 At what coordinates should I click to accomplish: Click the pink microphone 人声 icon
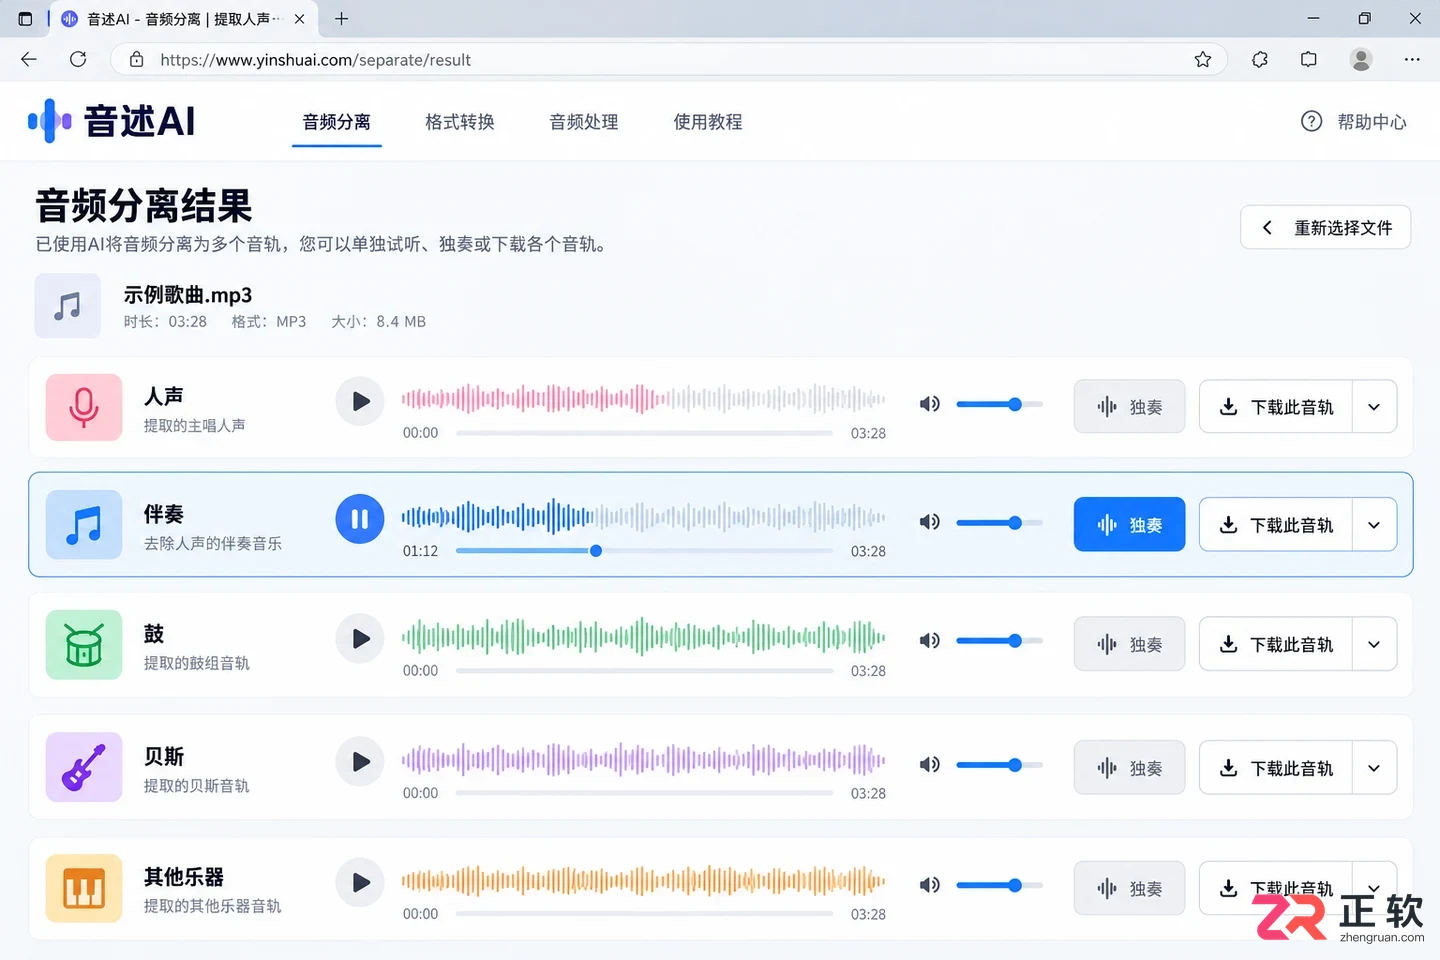84,407
